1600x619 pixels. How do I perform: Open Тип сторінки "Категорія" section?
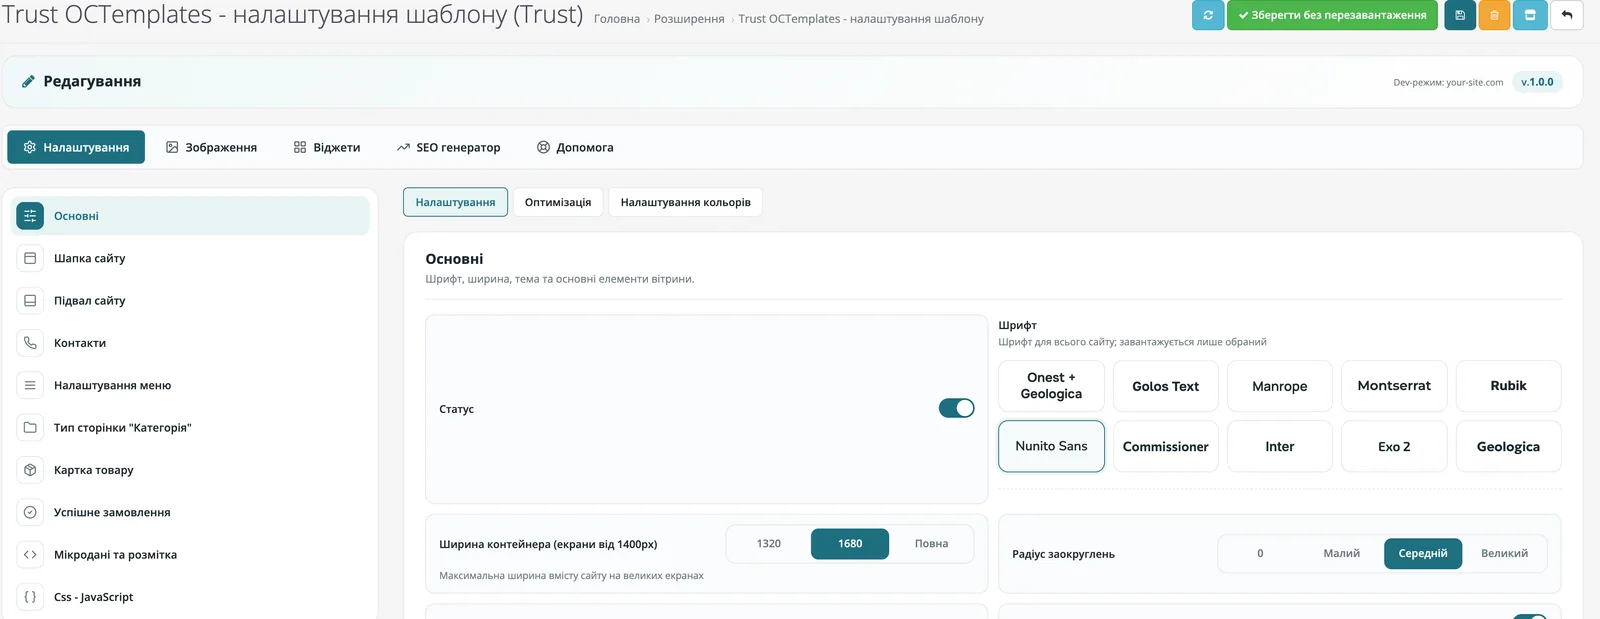pyautogui.click(x=190, y=427)
